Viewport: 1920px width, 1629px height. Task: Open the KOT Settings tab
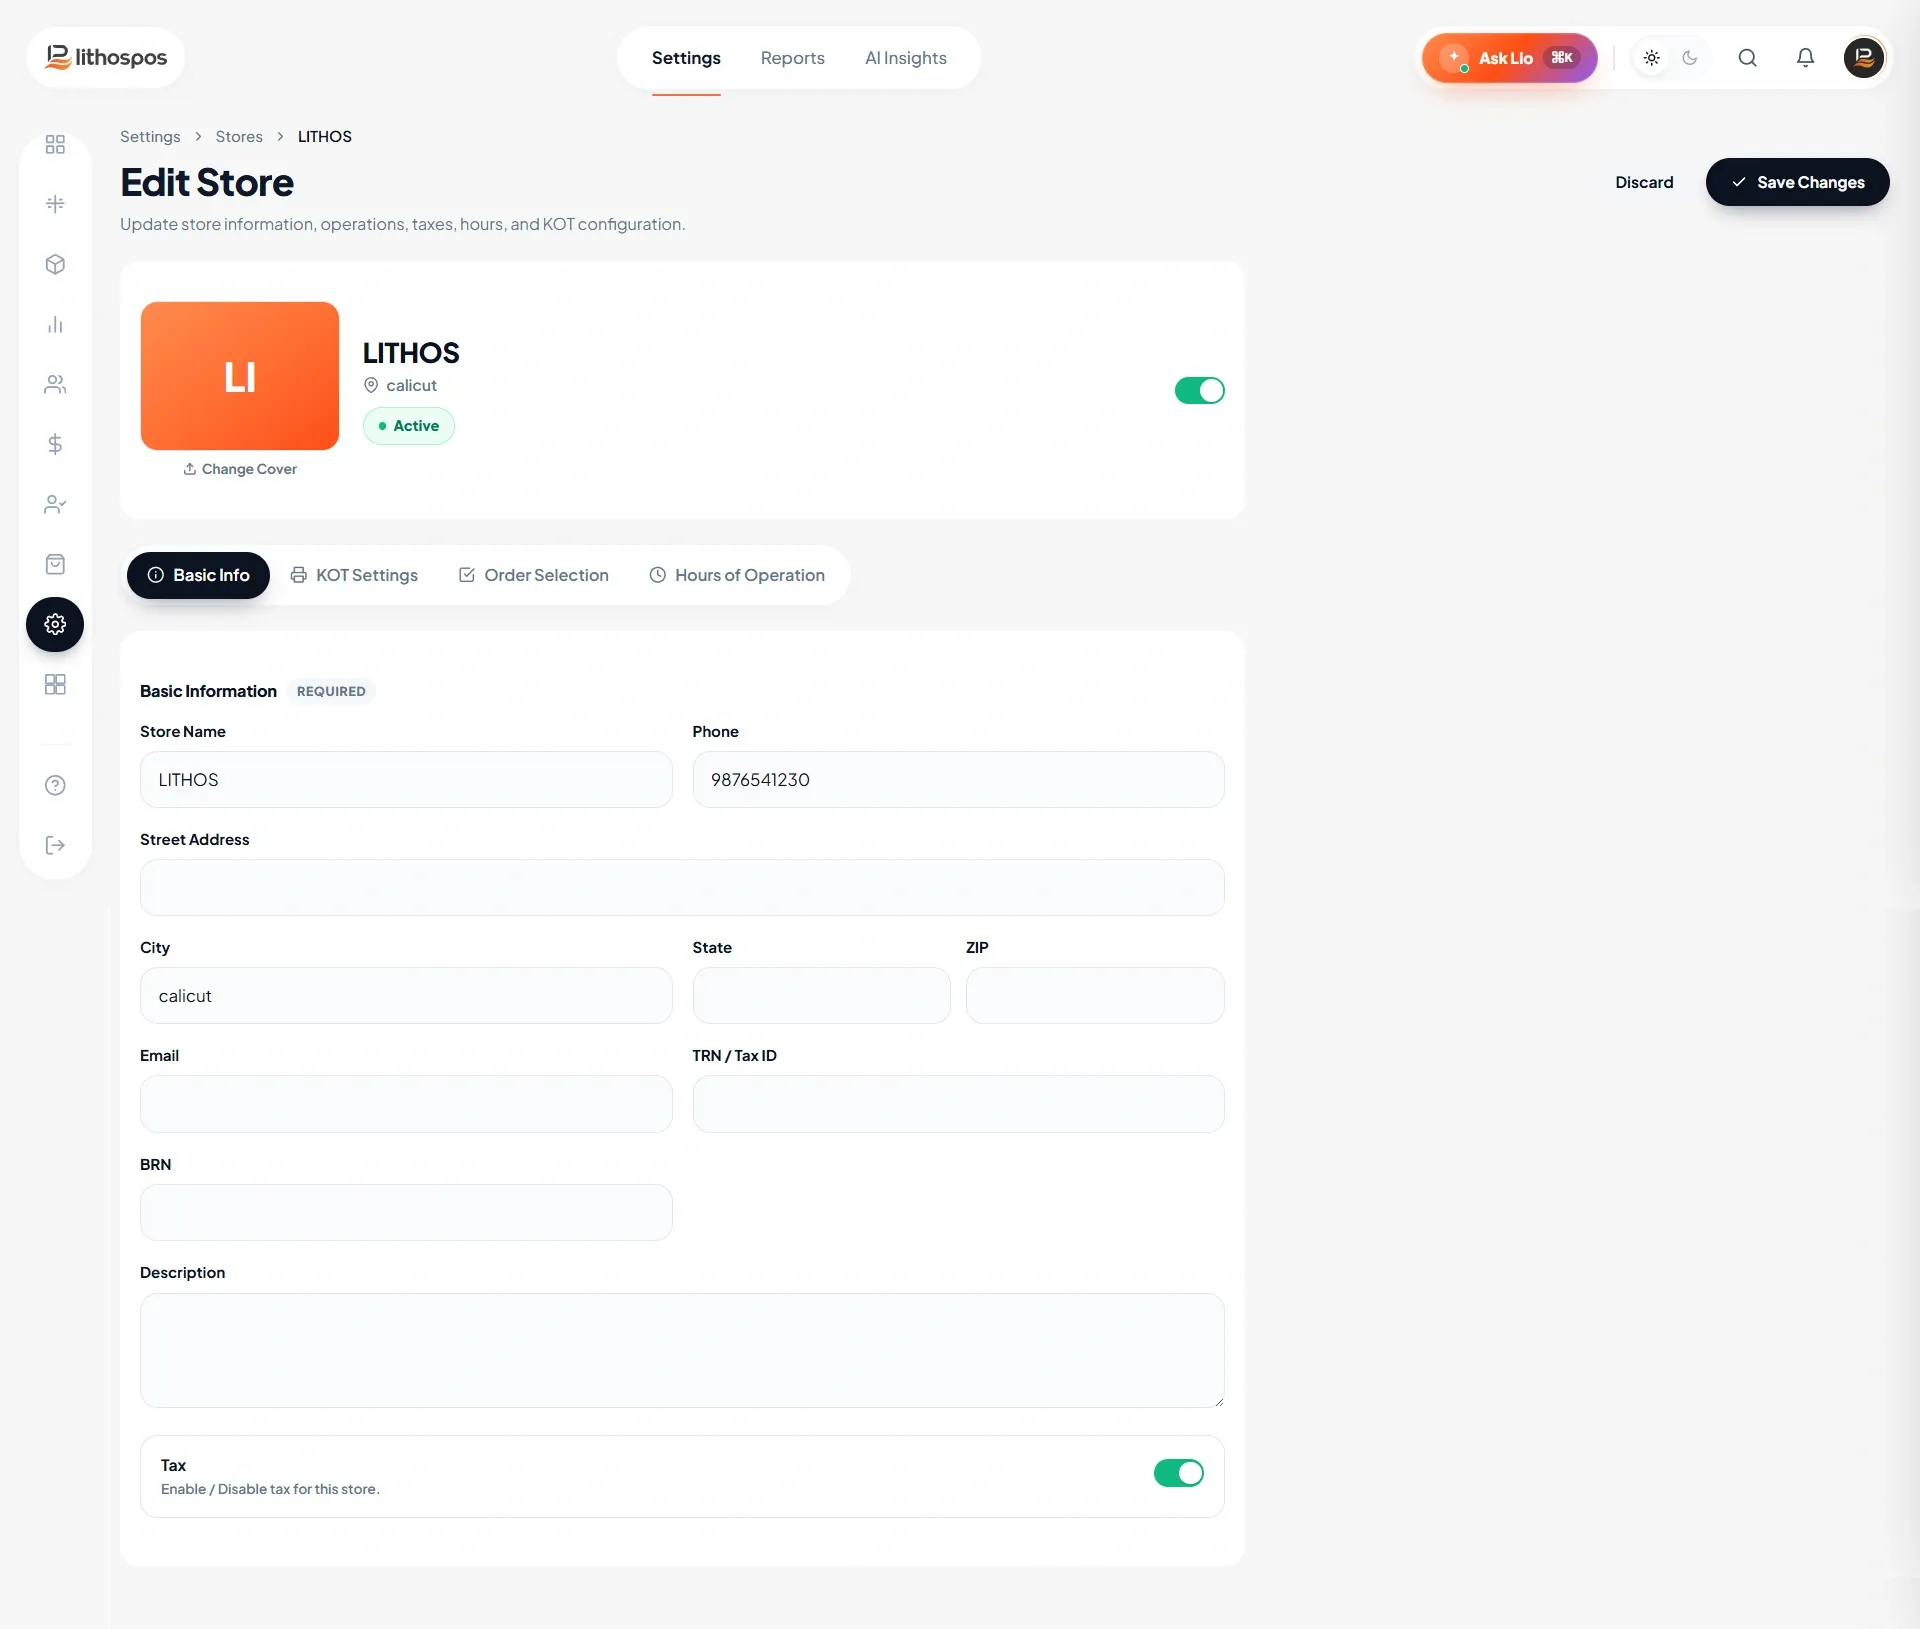354,575
